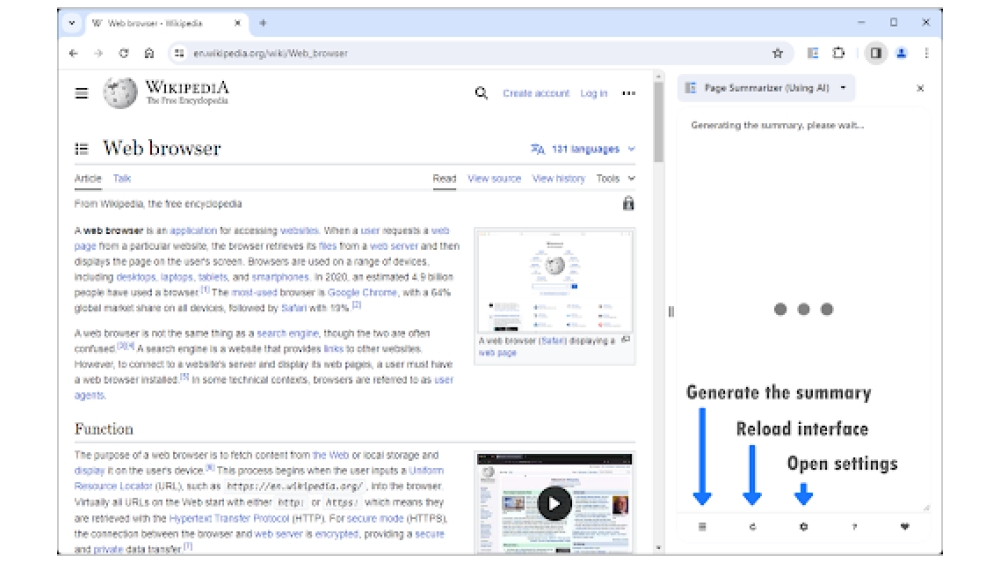This screenshot has width=1000, height=563.
Task: Click the encrypted link
Action: pos(337,534)
